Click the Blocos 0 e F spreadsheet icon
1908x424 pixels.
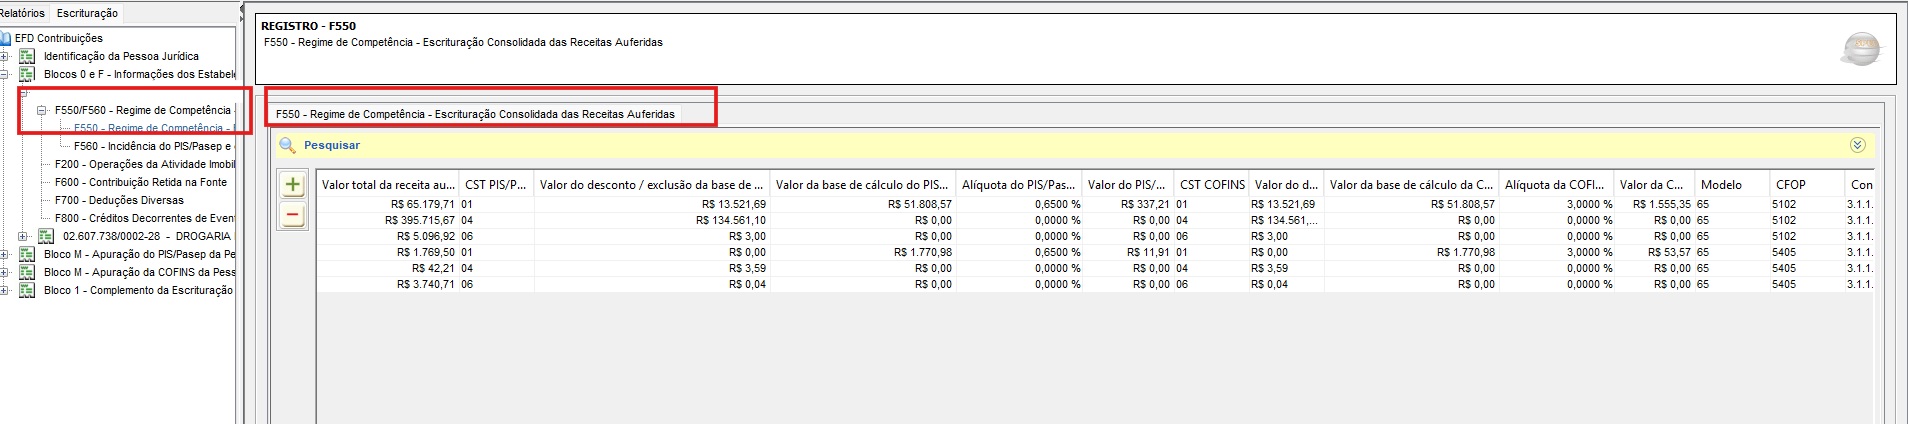[x=27, y=74]
